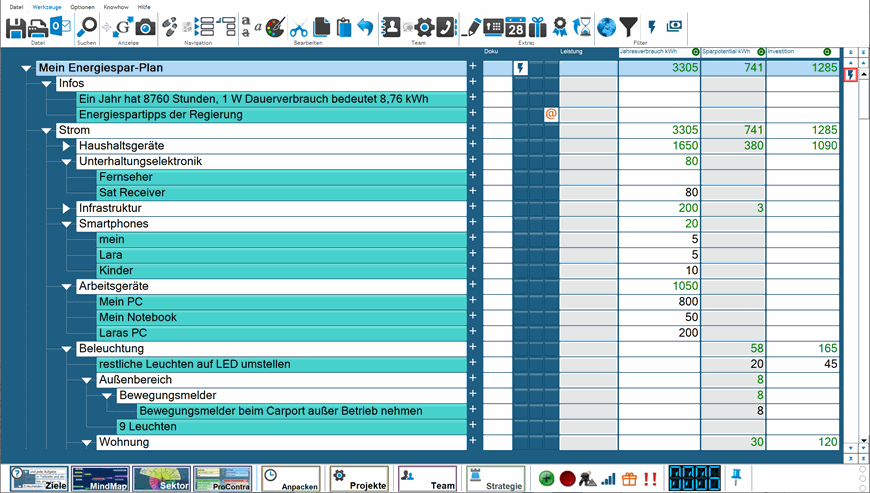Screen dimensions: 870x493
Task: Expand the Infrastruktur tree node
Action: point(68,208)
